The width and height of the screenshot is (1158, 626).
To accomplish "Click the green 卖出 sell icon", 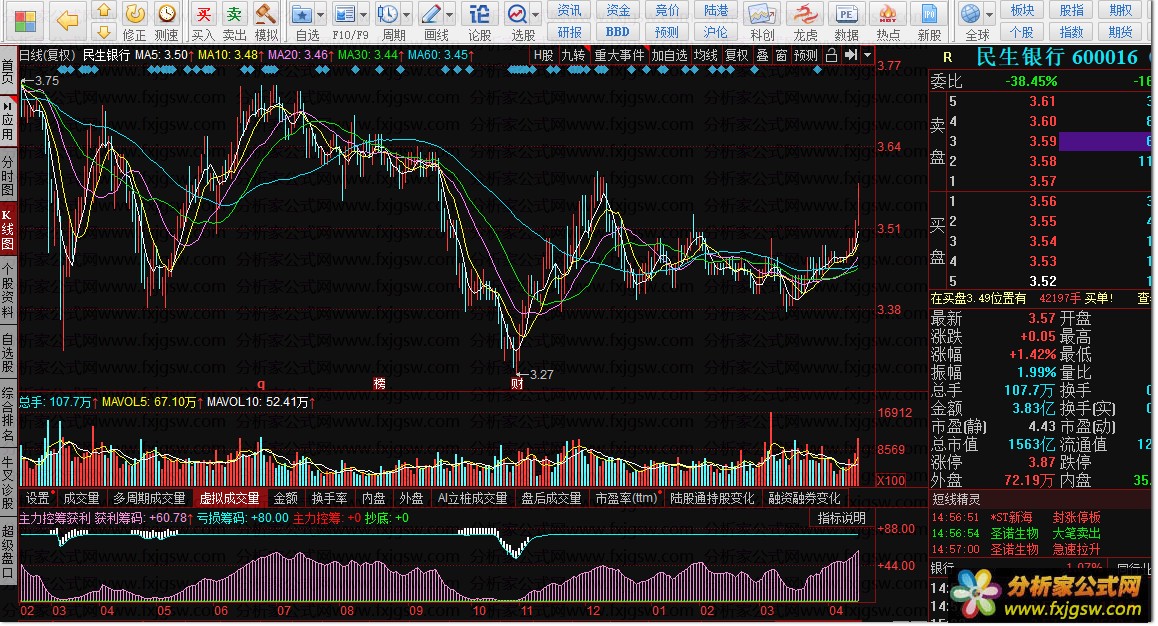I will pos(234,14).
